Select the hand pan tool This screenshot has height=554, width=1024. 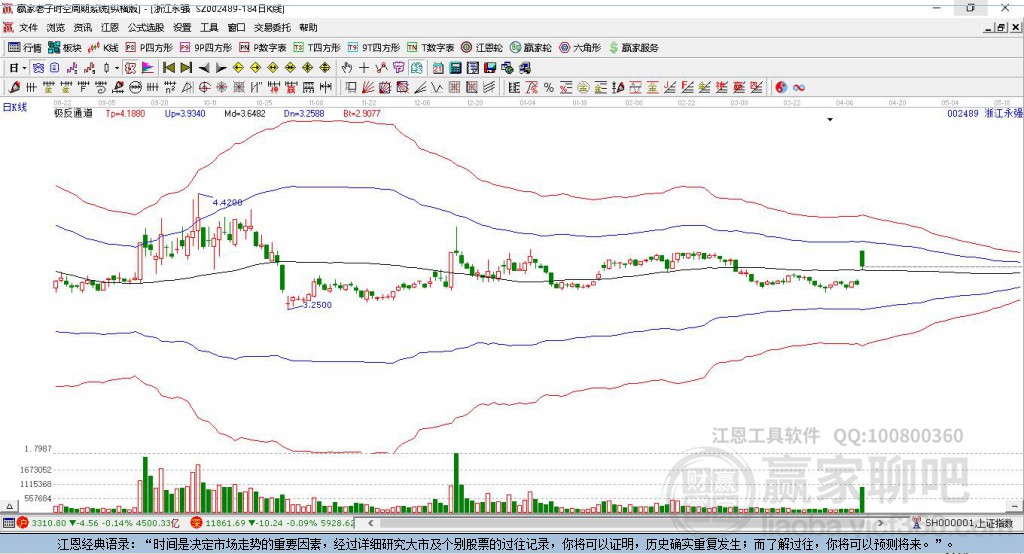pyautogui.click(x=347, y=68)
